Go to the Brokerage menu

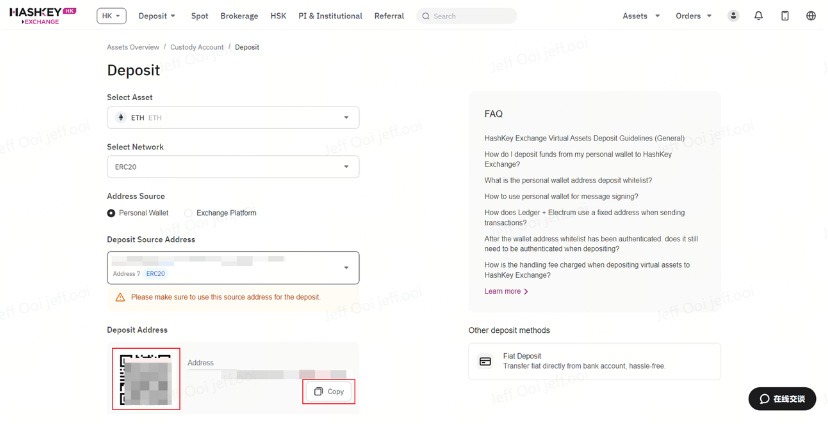click(x=239, y=16)
